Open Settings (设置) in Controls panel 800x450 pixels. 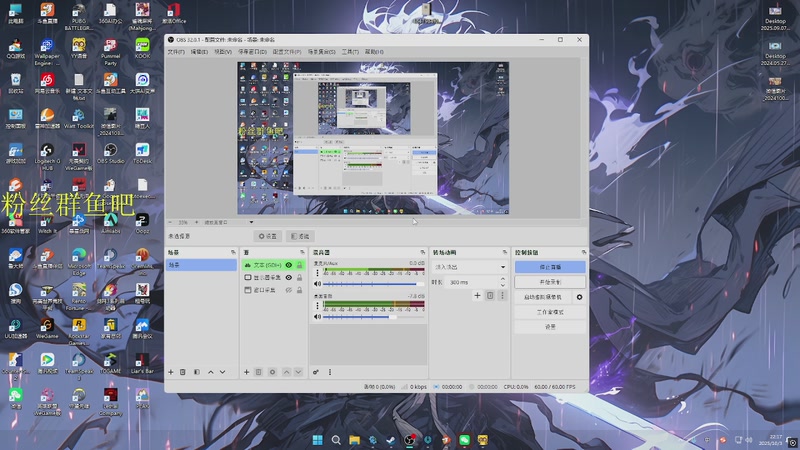tap(550, 327)
